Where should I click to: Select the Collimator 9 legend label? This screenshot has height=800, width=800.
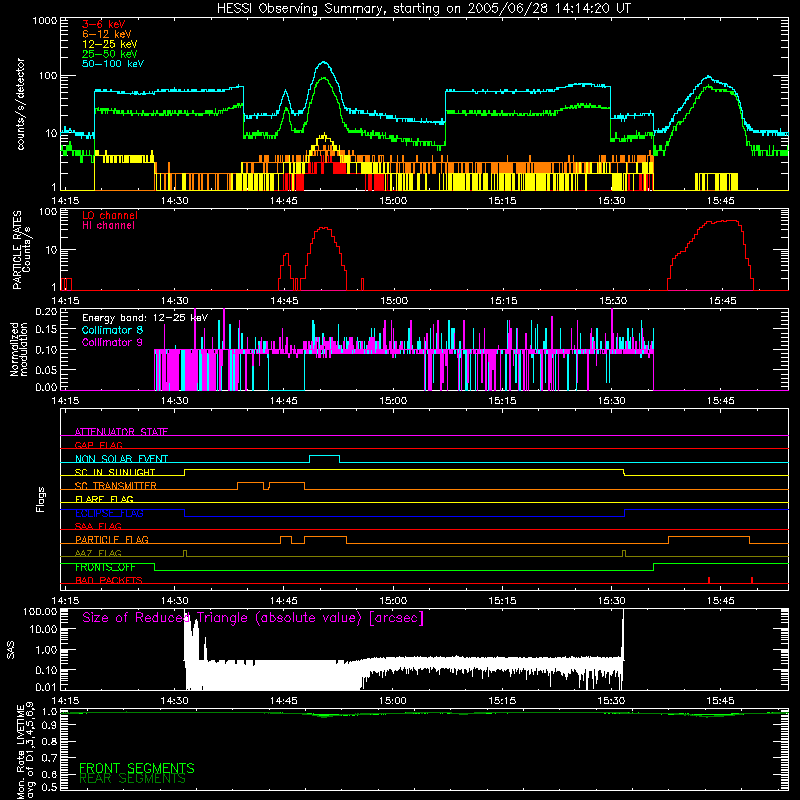(112, 342)
